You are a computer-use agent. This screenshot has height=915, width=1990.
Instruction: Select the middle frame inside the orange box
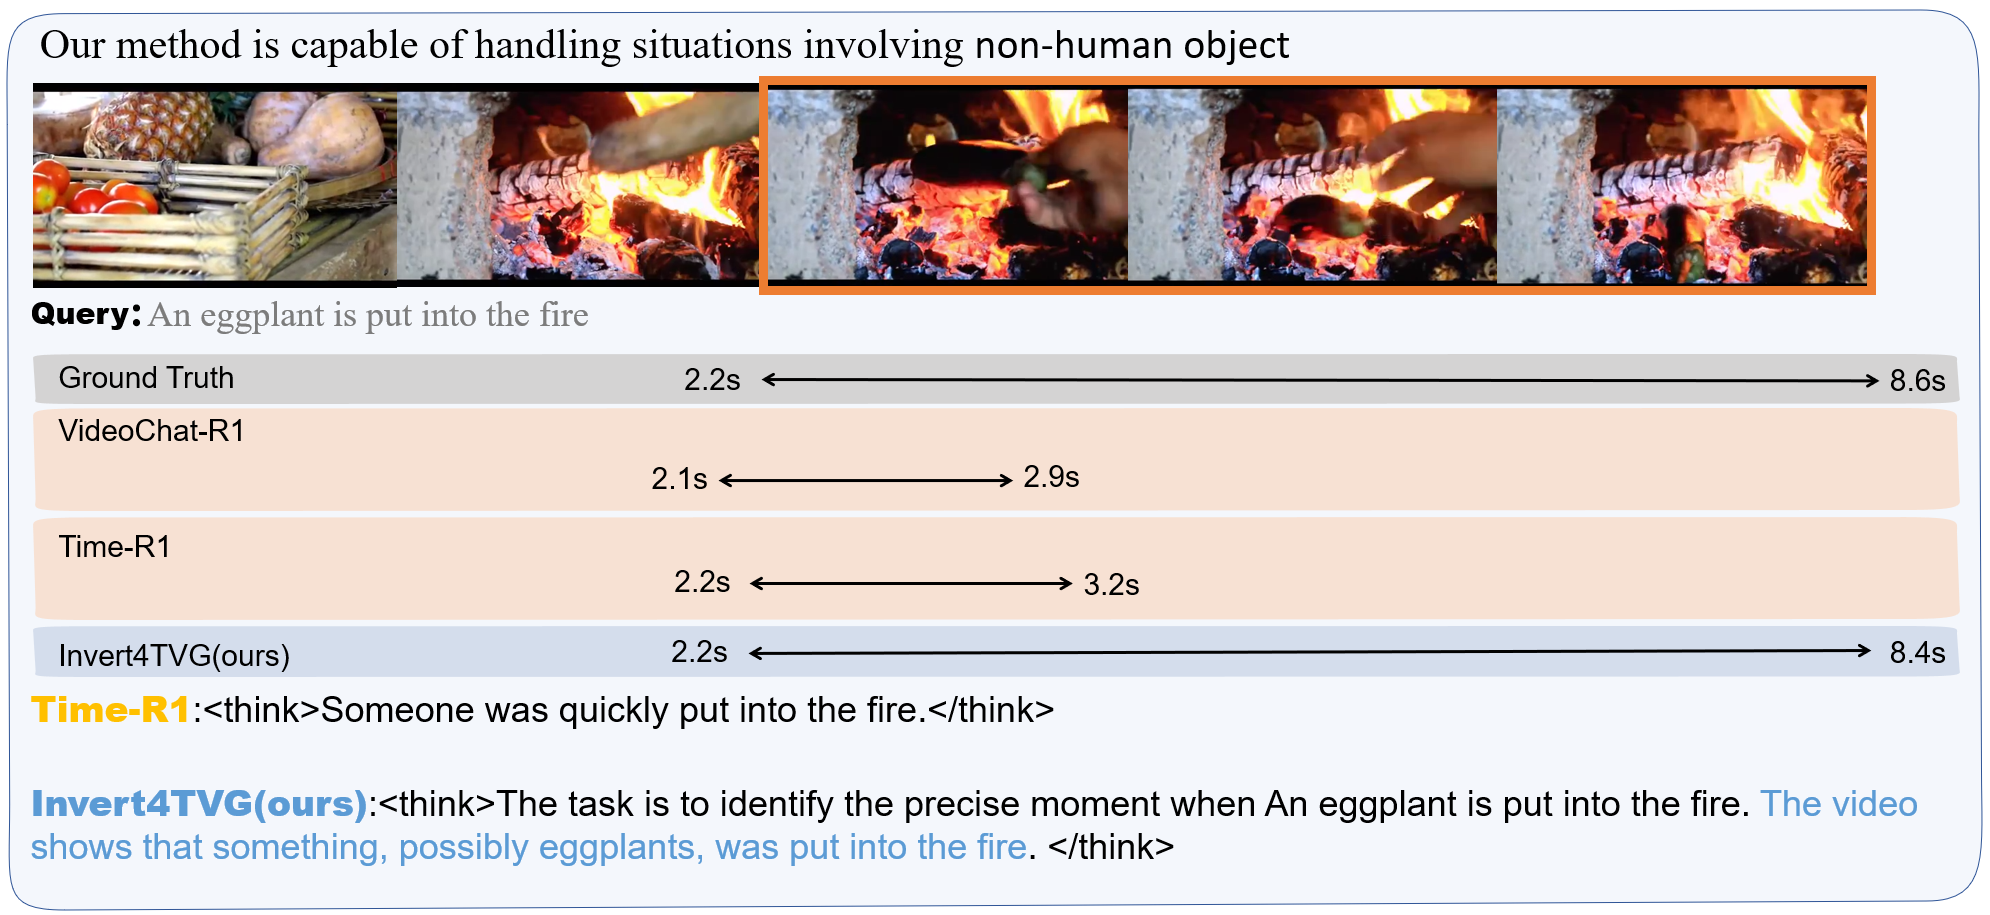(x=1312, y=185)
